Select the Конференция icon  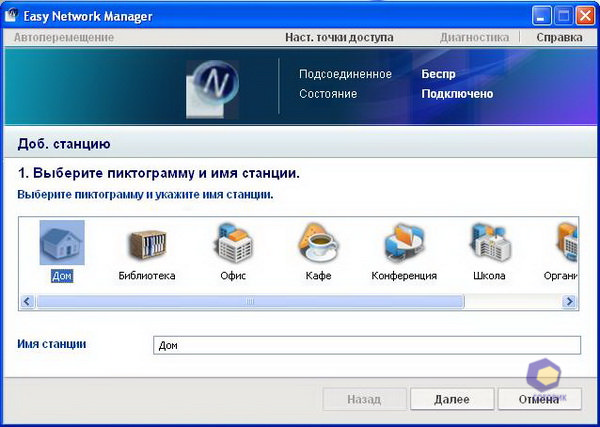404,243
